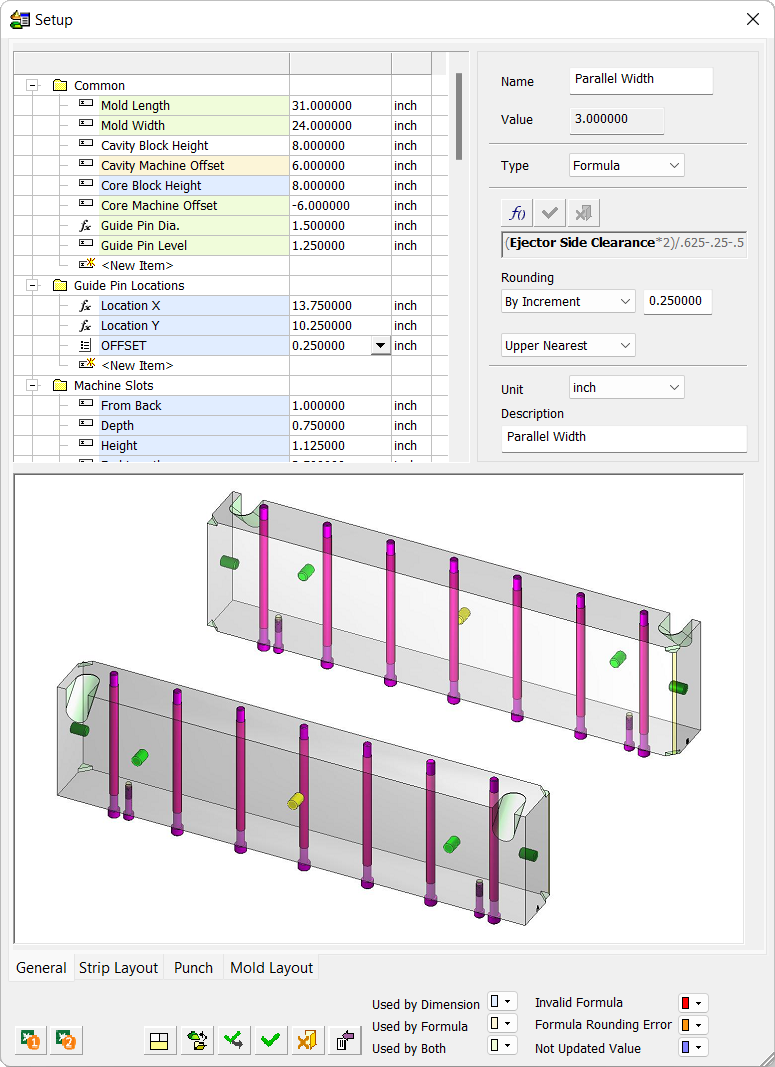775x1067 pixels.
Task: Click the parameter list vertical scrollbar
Action: [x=459, y=116]
